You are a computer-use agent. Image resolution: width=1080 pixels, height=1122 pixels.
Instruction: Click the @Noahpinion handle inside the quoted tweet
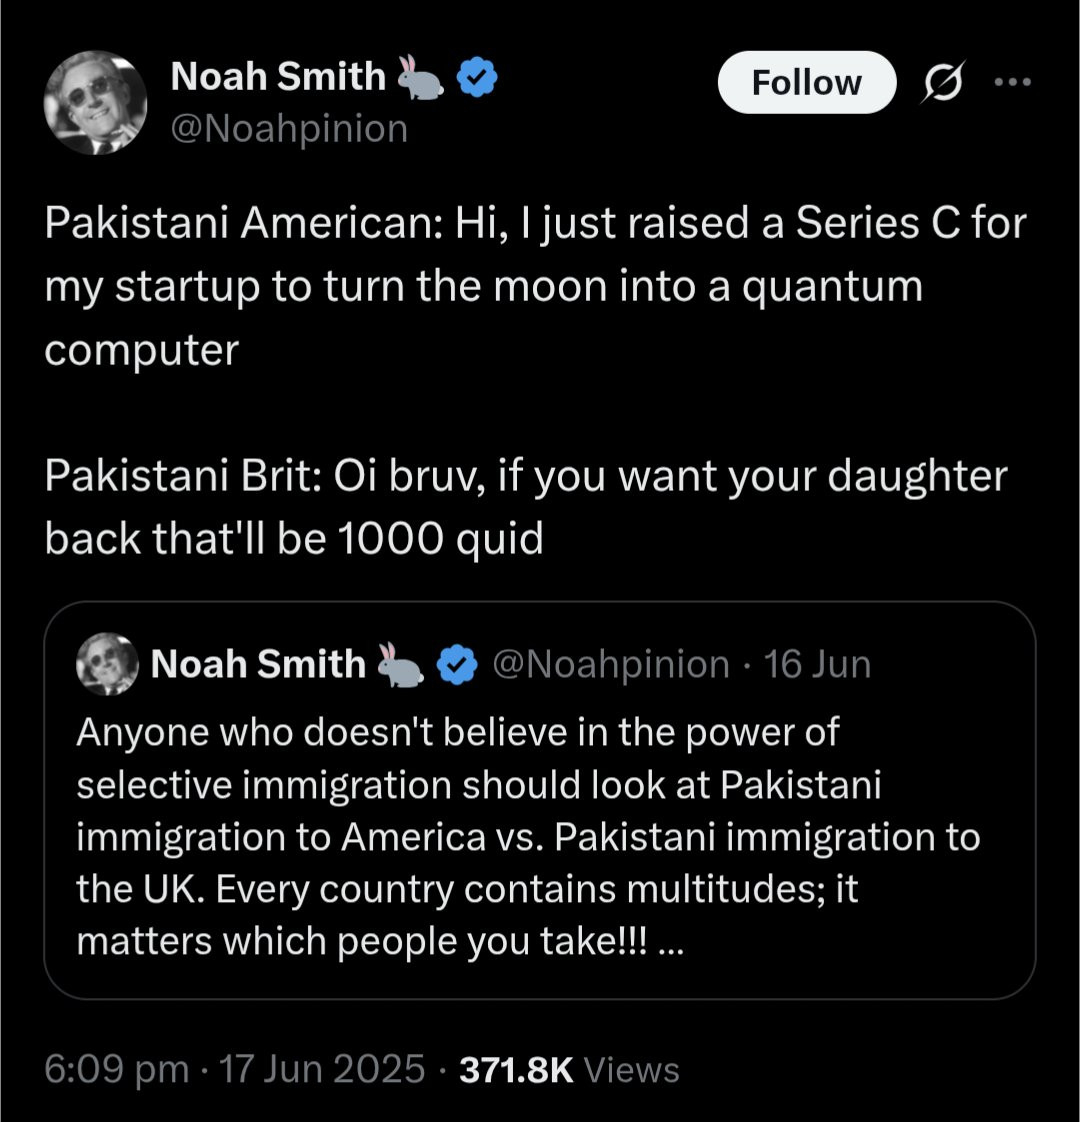click(x=612, y=665)
